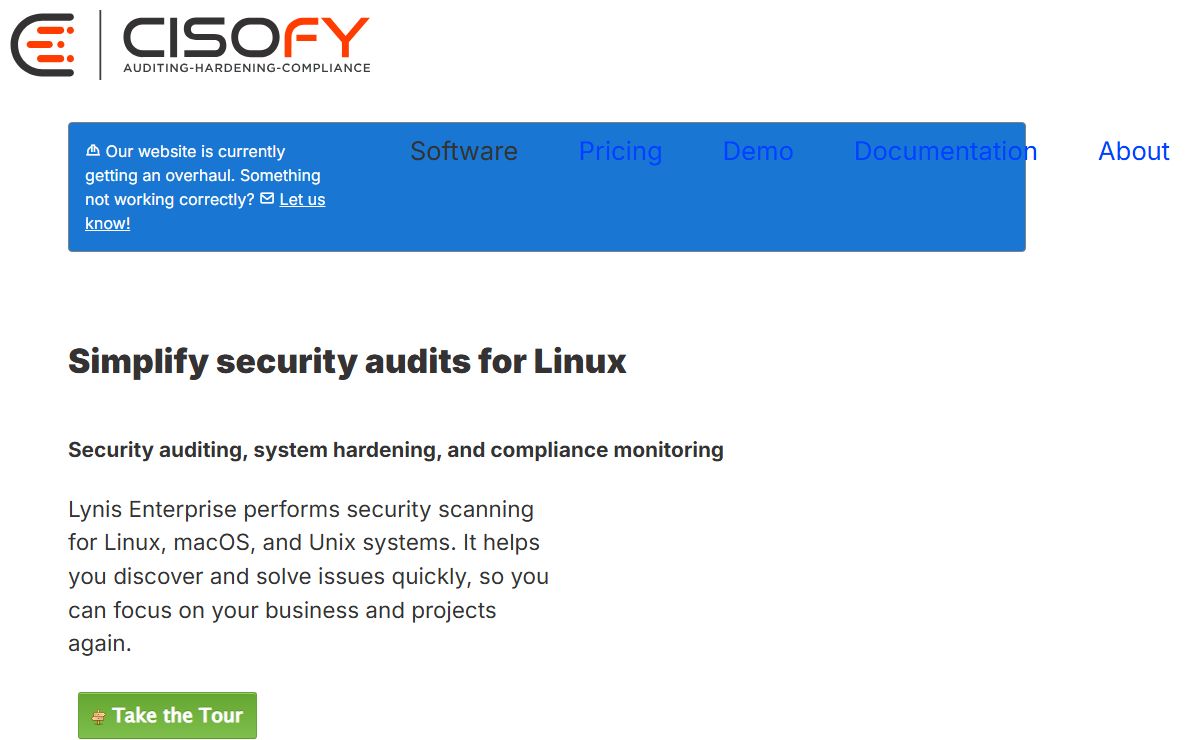
Task: Click the signpost icon on Tour button
Action: pos(98,716)
